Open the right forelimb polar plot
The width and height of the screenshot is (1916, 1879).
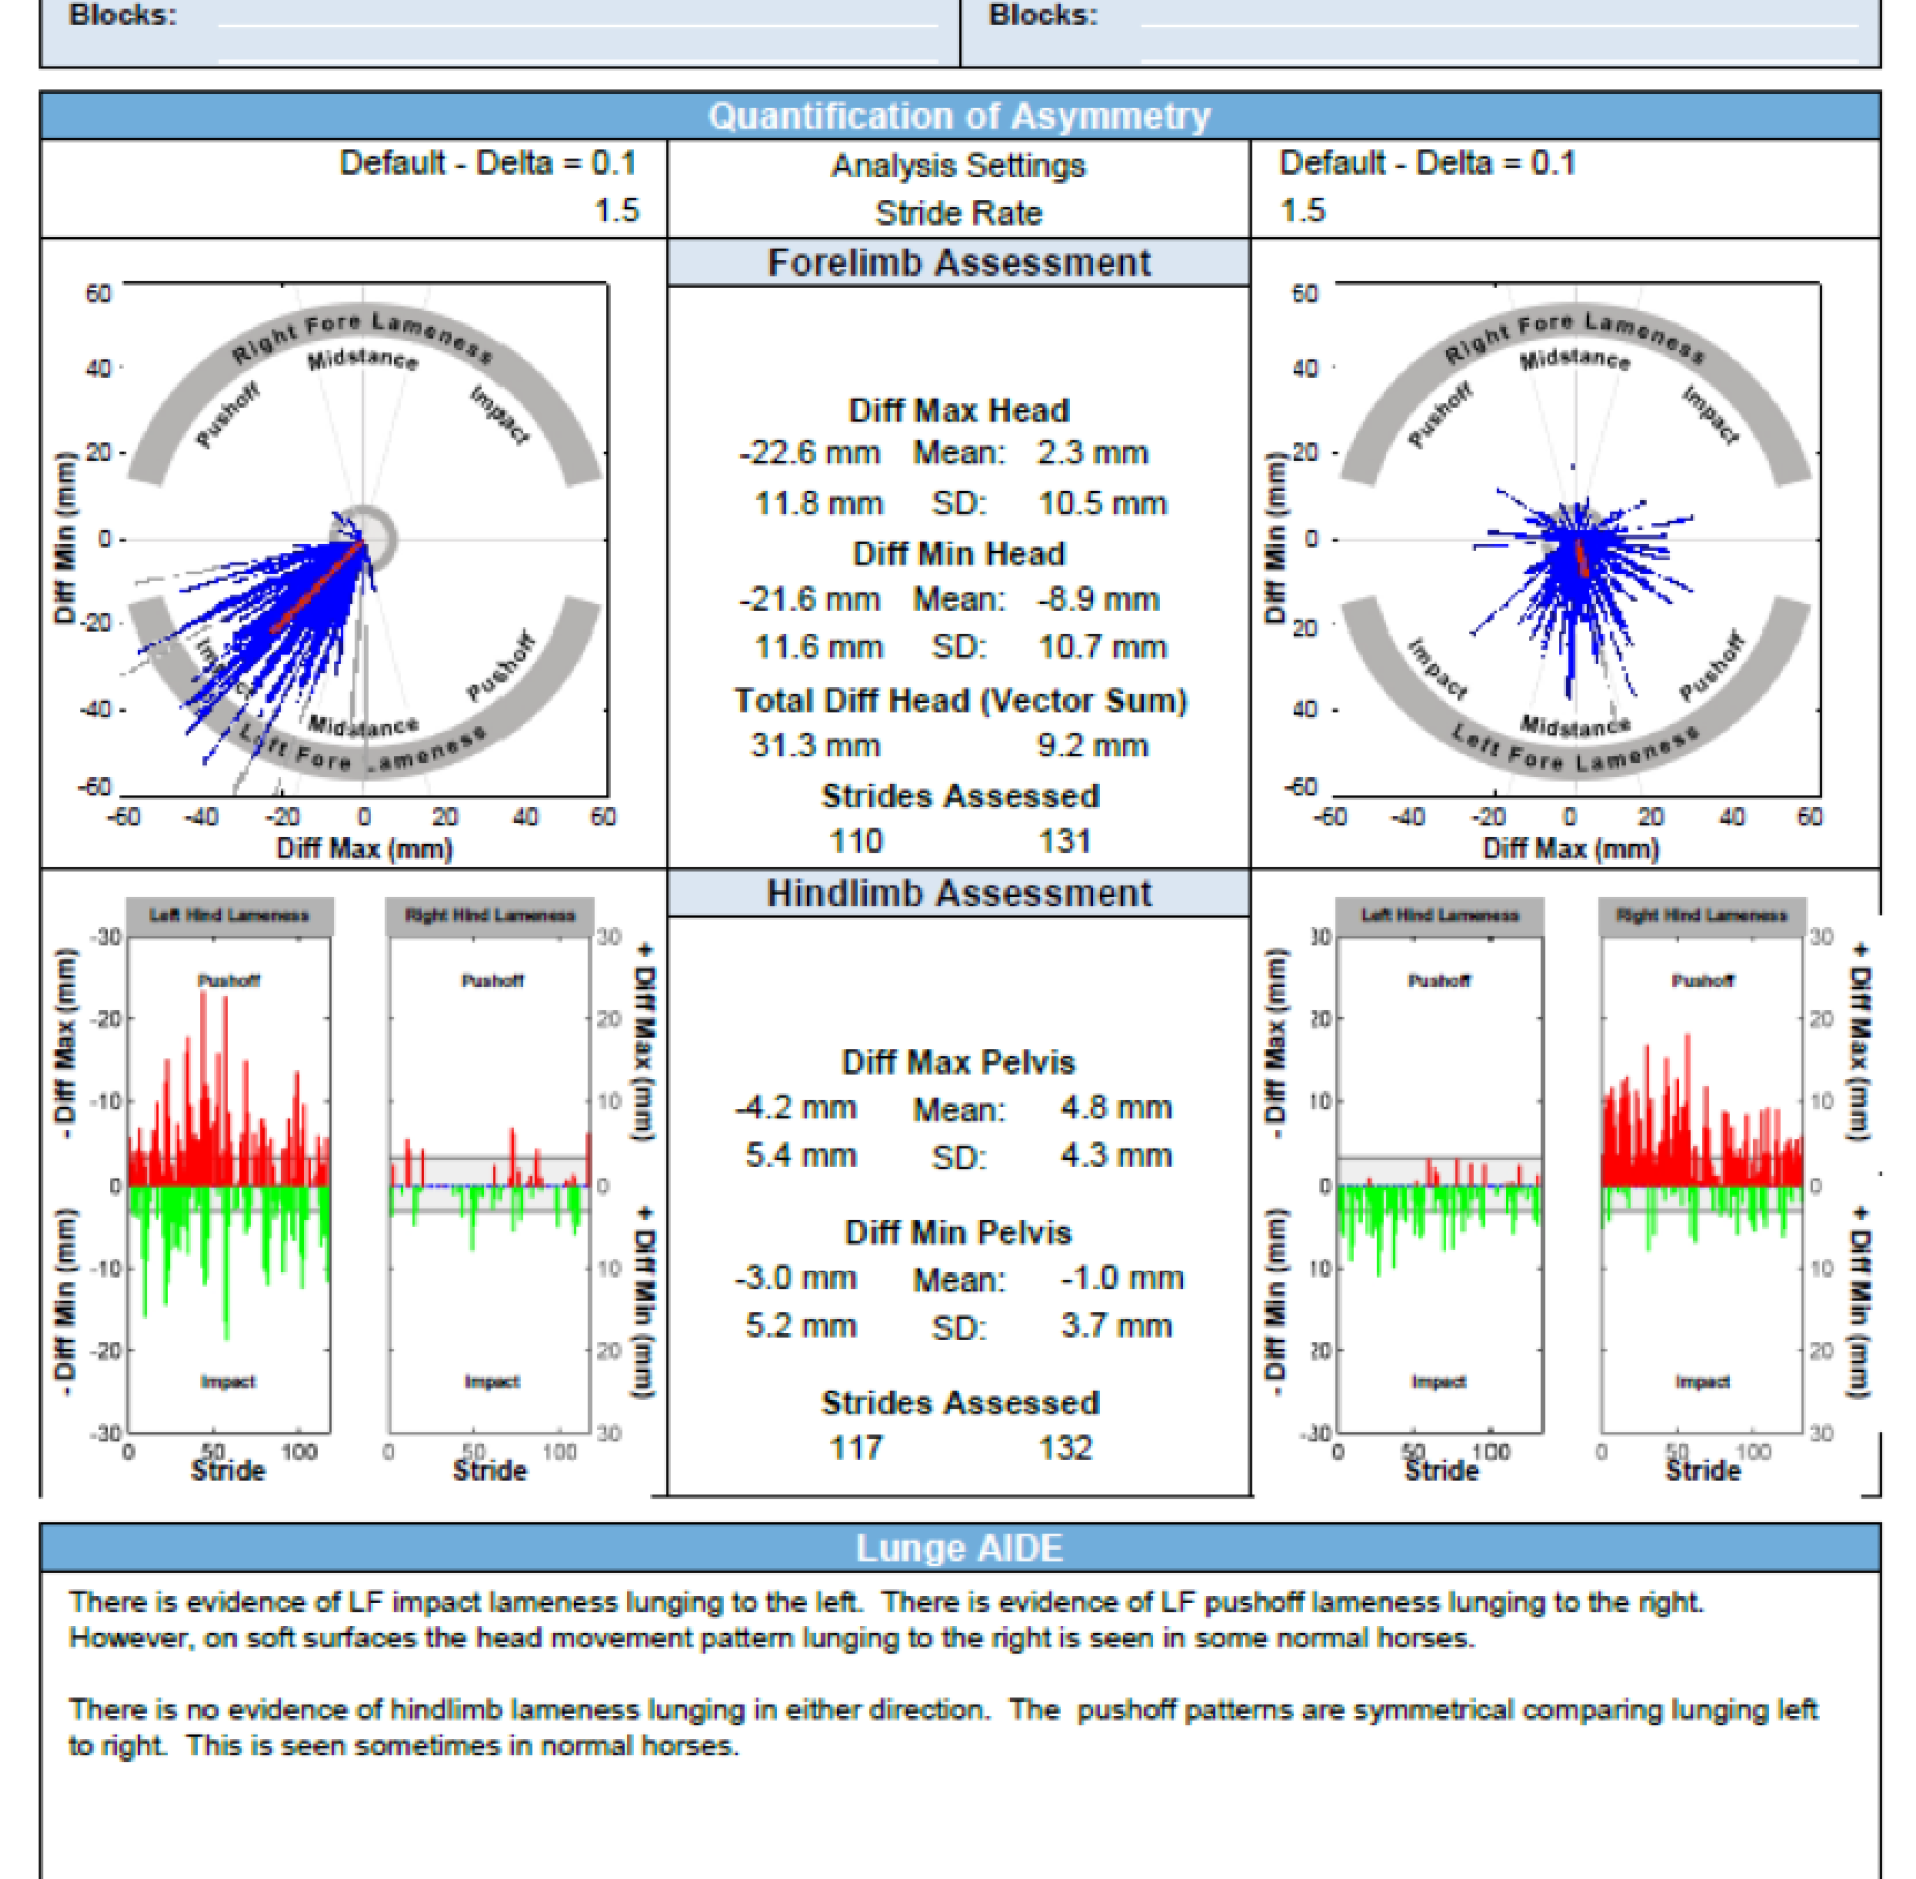[x=1576, y=540]
